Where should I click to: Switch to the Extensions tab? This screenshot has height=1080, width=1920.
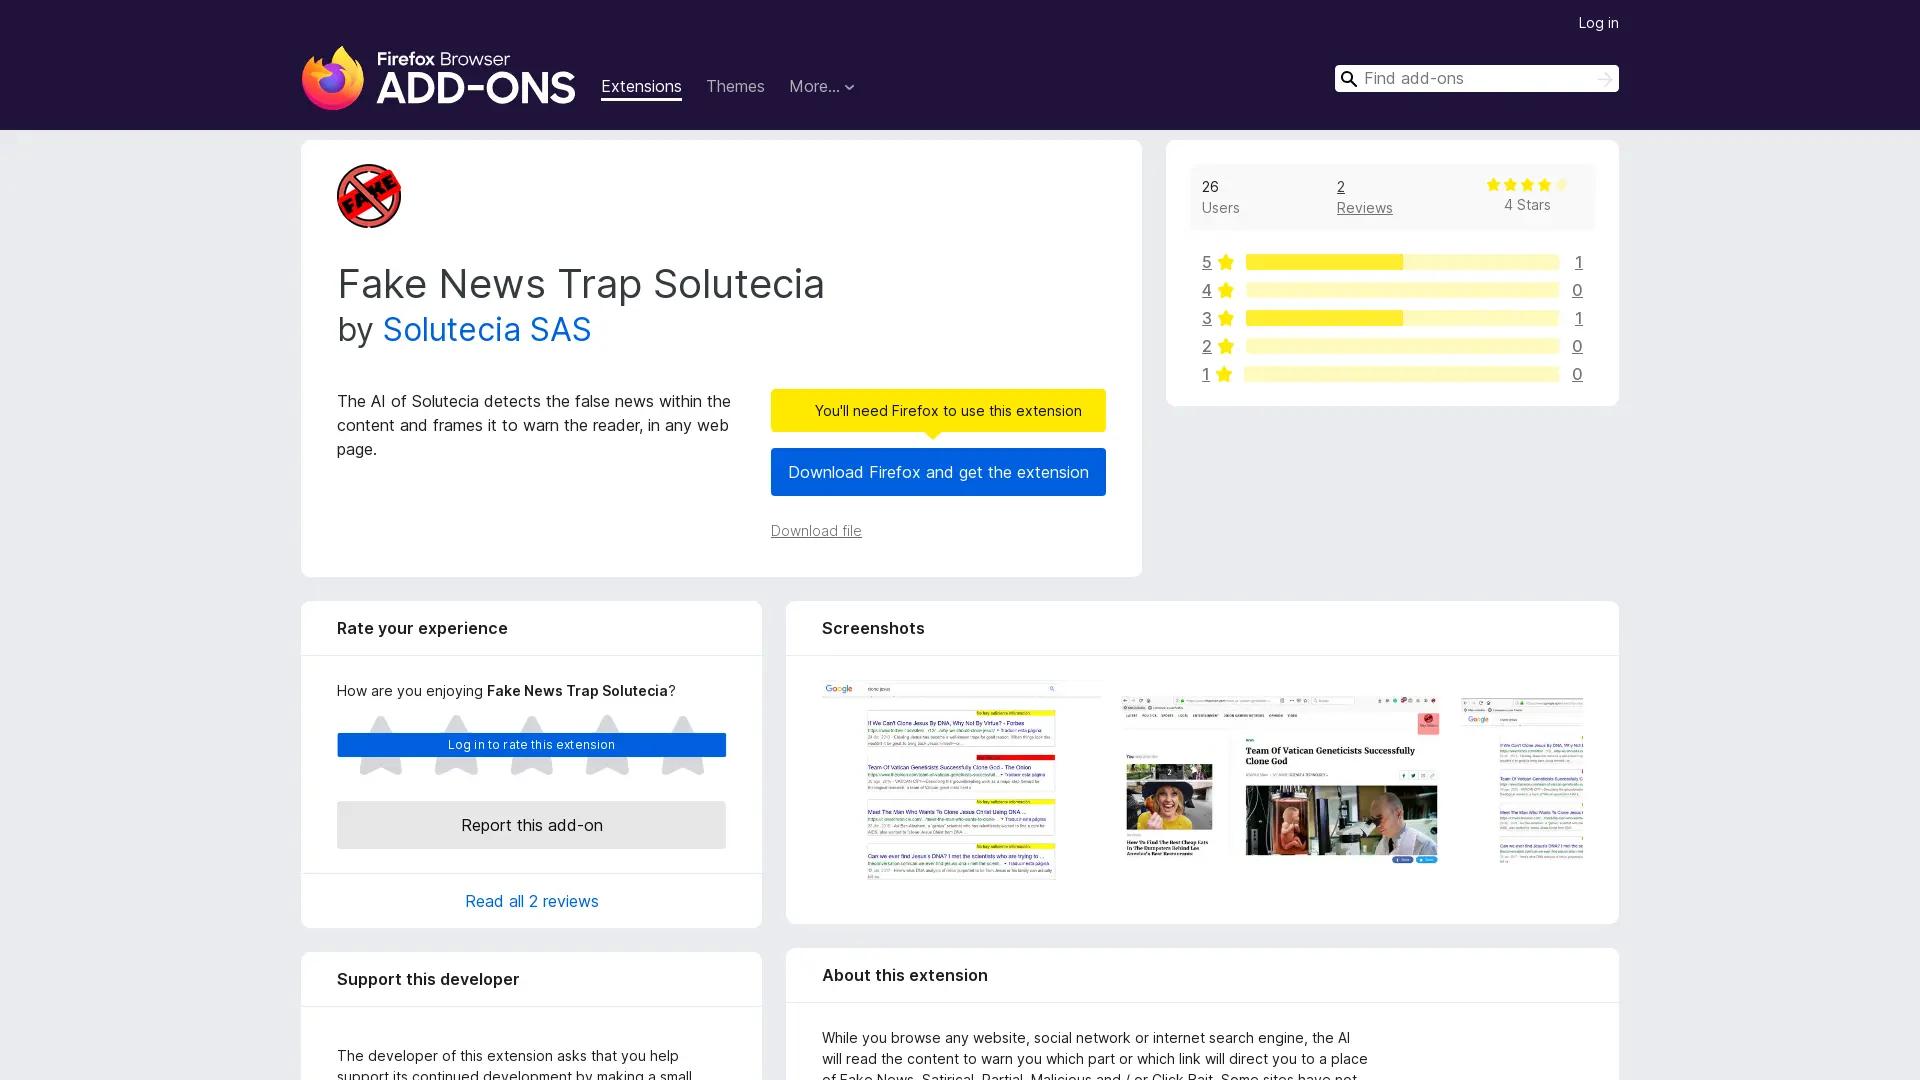(641, 86)
